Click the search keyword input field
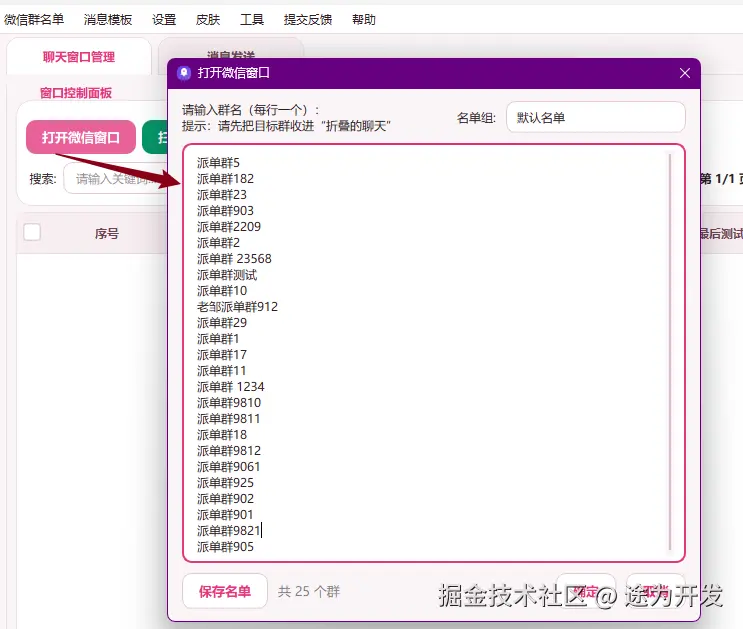This screenshot has height=629, width=743. 116,178
